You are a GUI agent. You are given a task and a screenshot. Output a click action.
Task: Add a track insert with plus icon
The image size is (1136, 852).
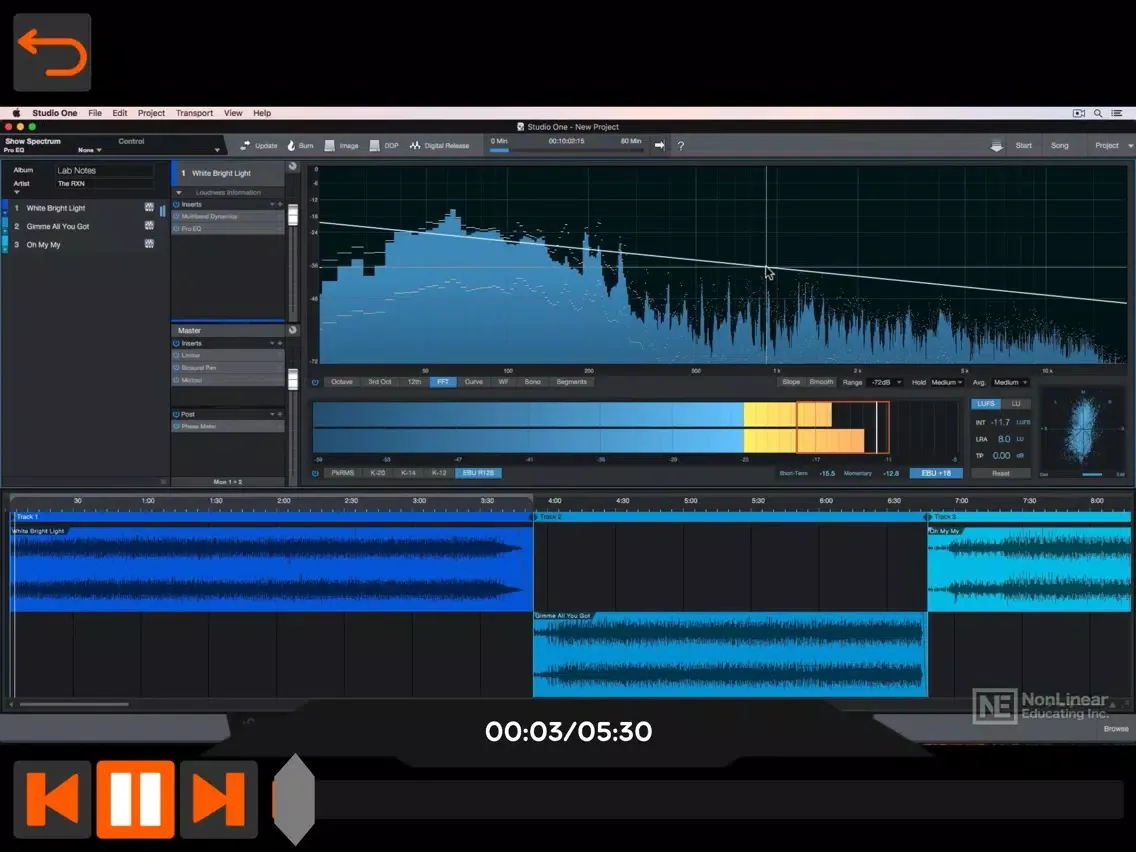coord(280,204)
